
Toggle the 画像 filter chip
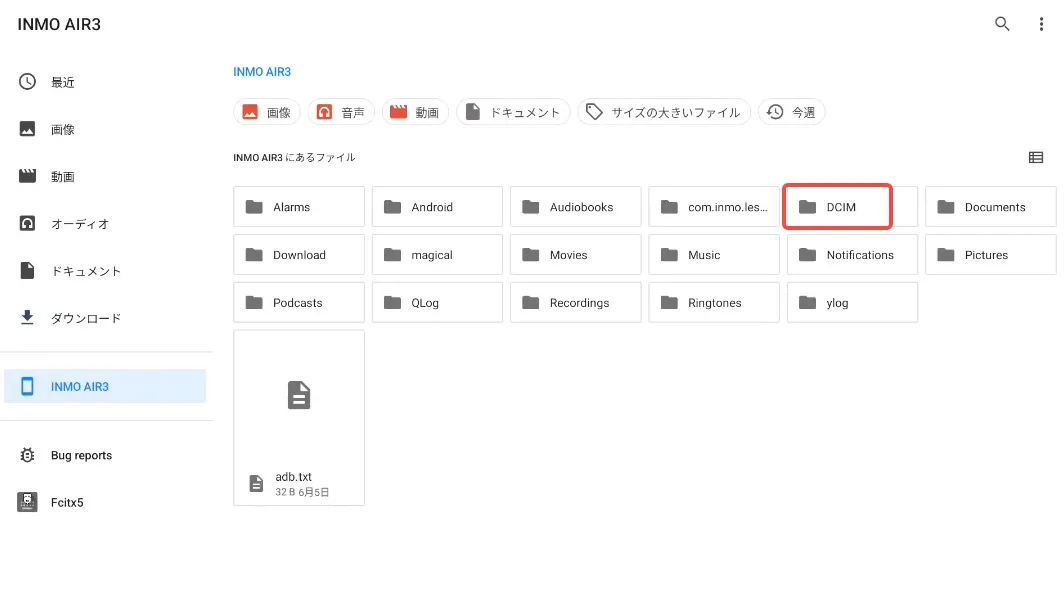(x=267, y=112)
